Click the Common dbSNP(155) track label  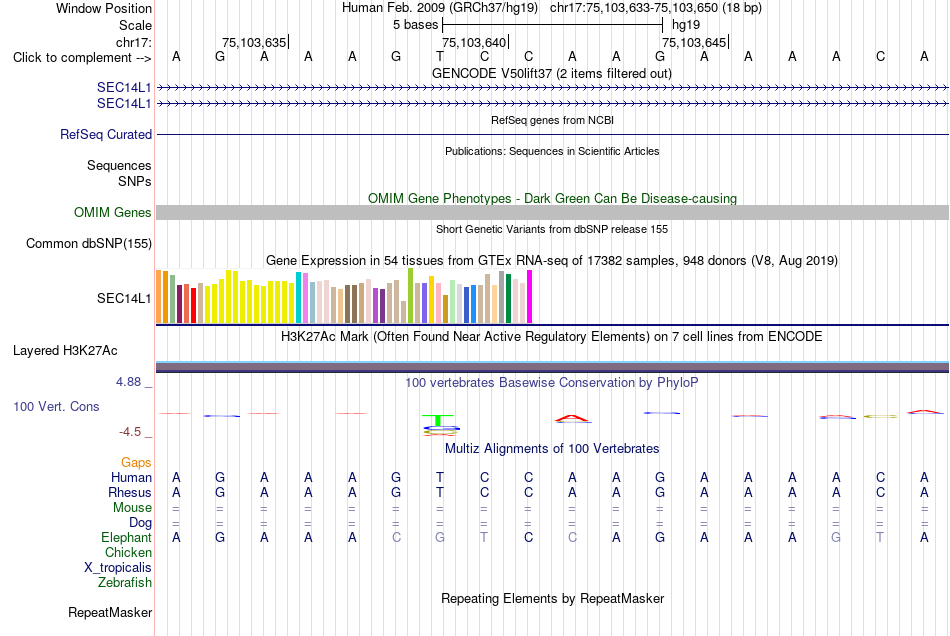click(x=89, y=243)
